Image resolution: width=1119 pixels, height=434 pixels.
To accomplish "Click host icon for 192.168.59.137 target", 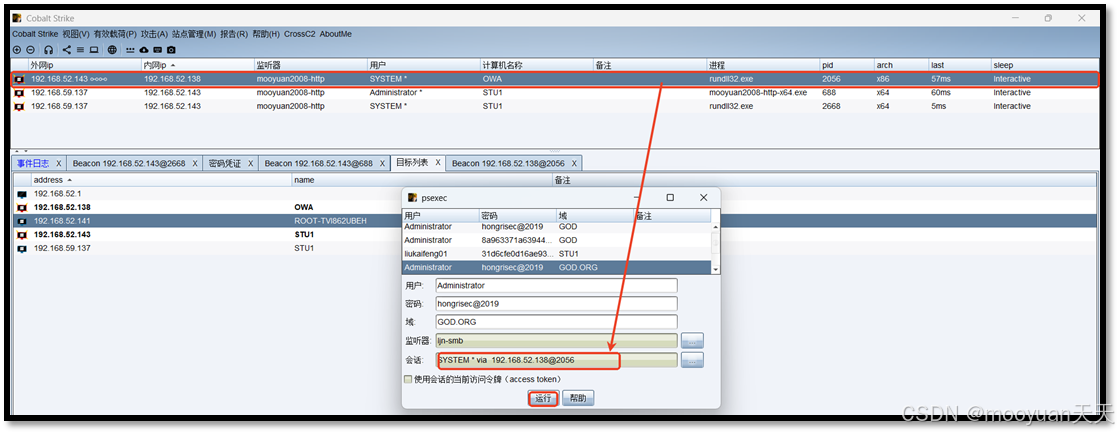I will [22, 248].
